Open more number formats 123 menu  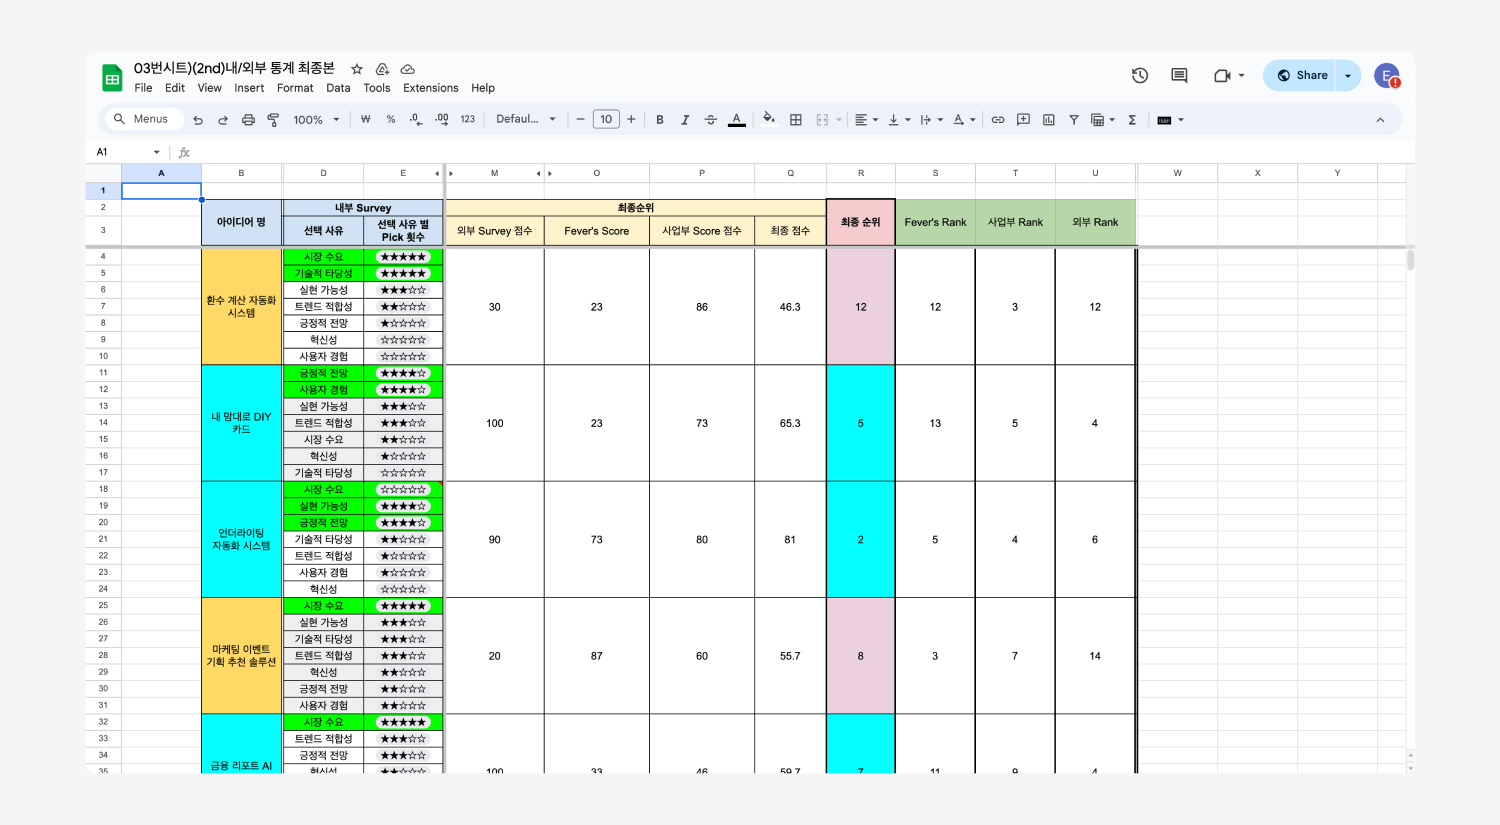click(467, 119)
